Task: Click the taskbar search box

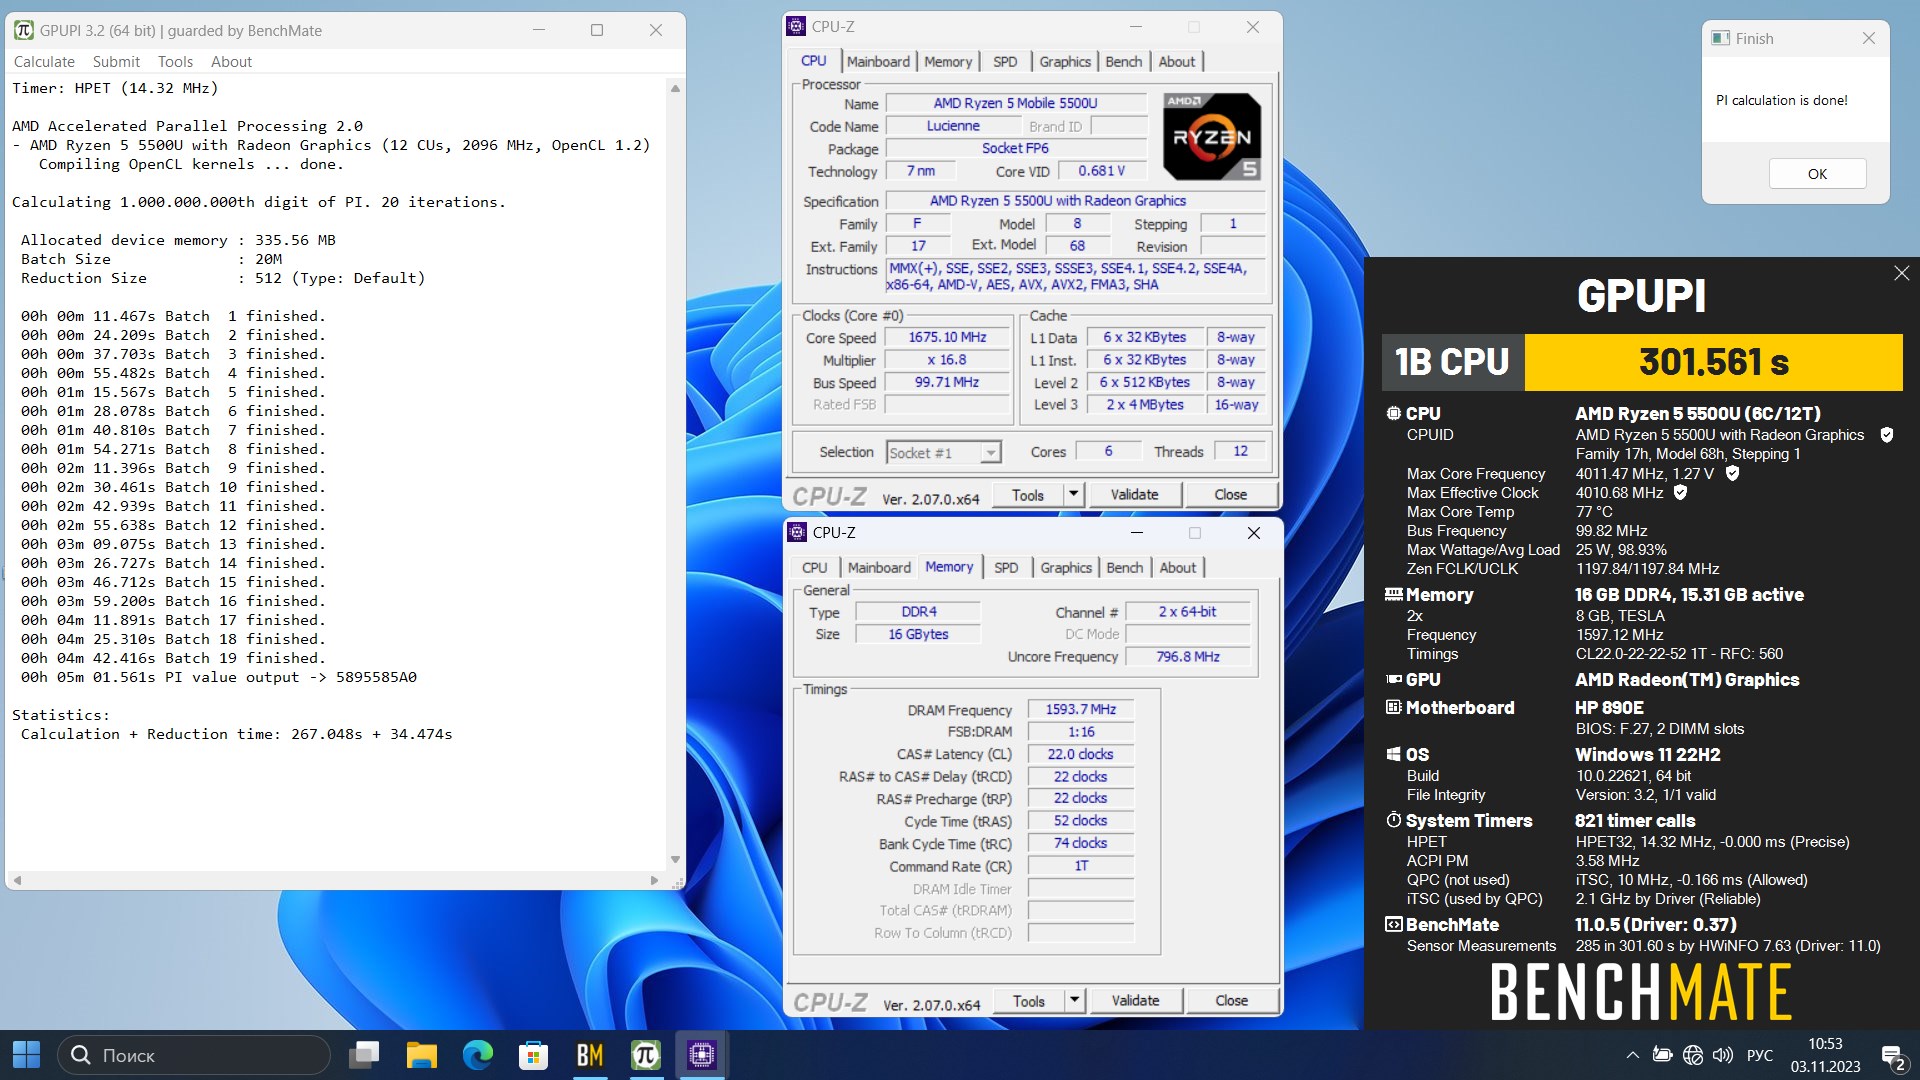Action: [194, 1055]
